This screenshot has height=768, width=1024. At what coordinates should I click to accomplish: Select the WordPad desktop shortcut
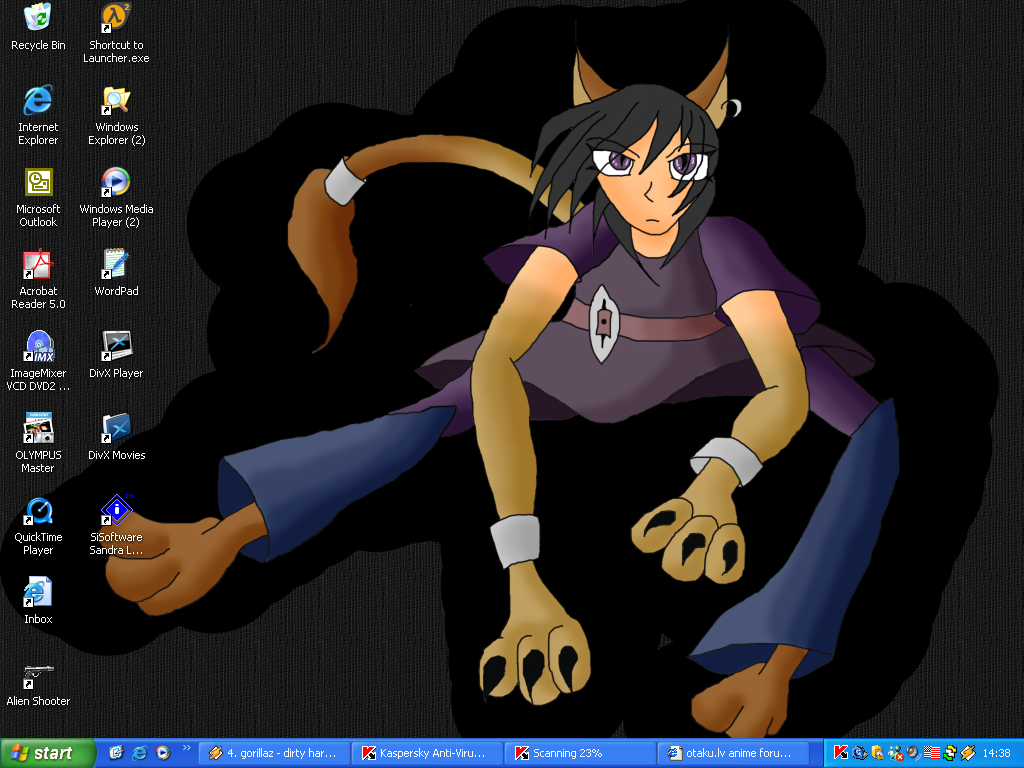point(116,273)
